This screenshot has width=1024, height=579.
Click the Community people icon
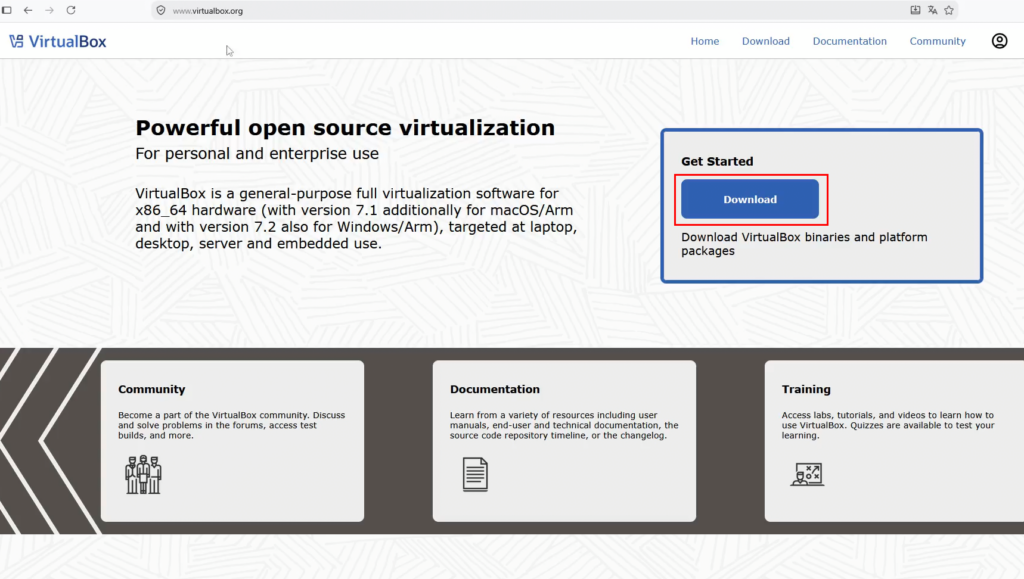[x=143, y=475]
